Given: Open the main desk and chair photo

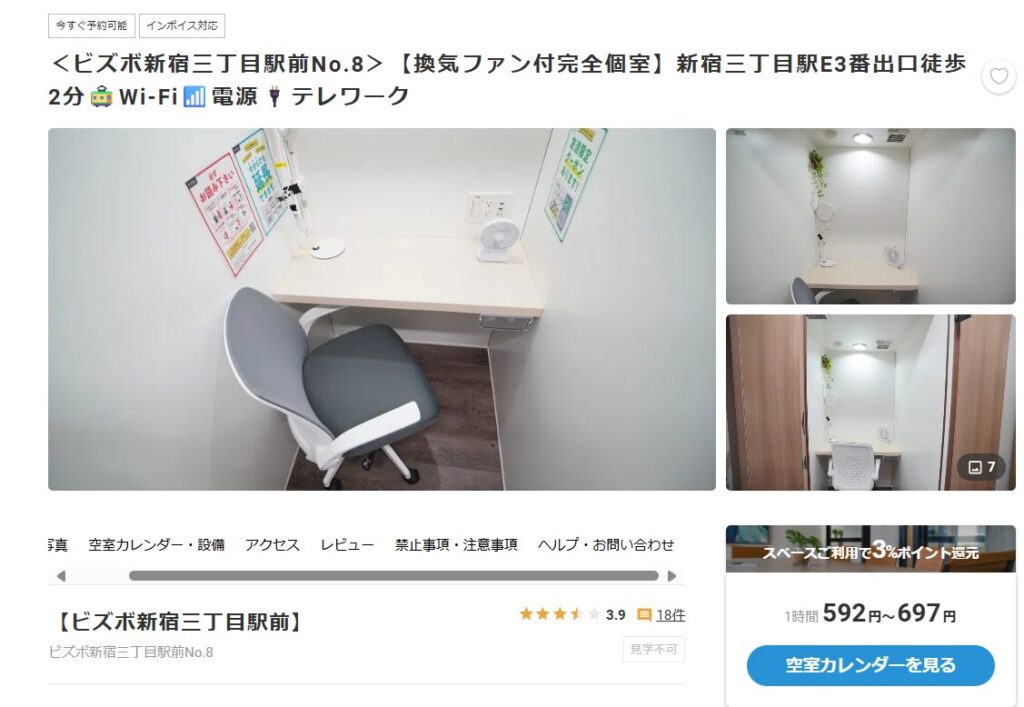Looking at the screenshot, I should click(382, 309).
